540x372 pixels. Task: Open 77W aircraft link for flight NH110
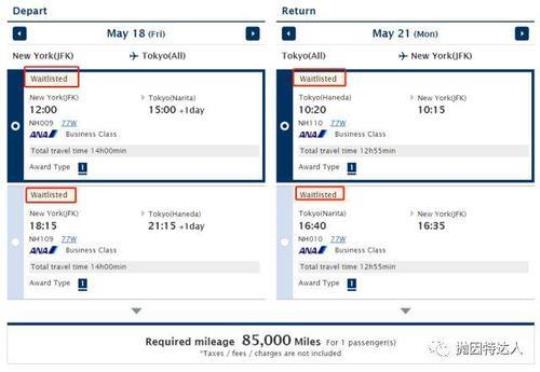pyautogui.click(x=338, y=123)
